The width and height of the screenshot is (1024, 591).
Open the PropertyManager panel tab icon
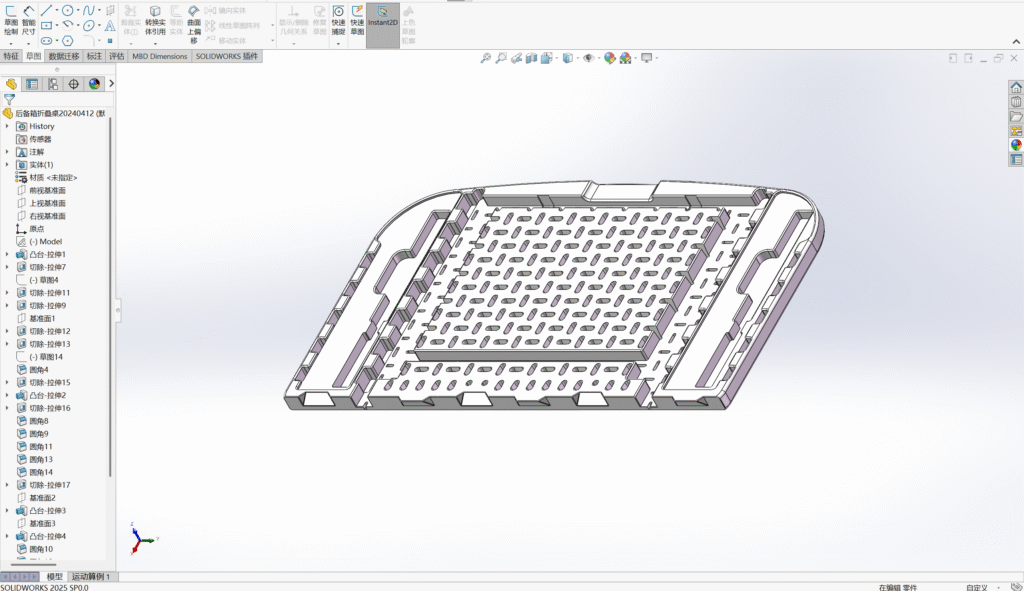32,84
